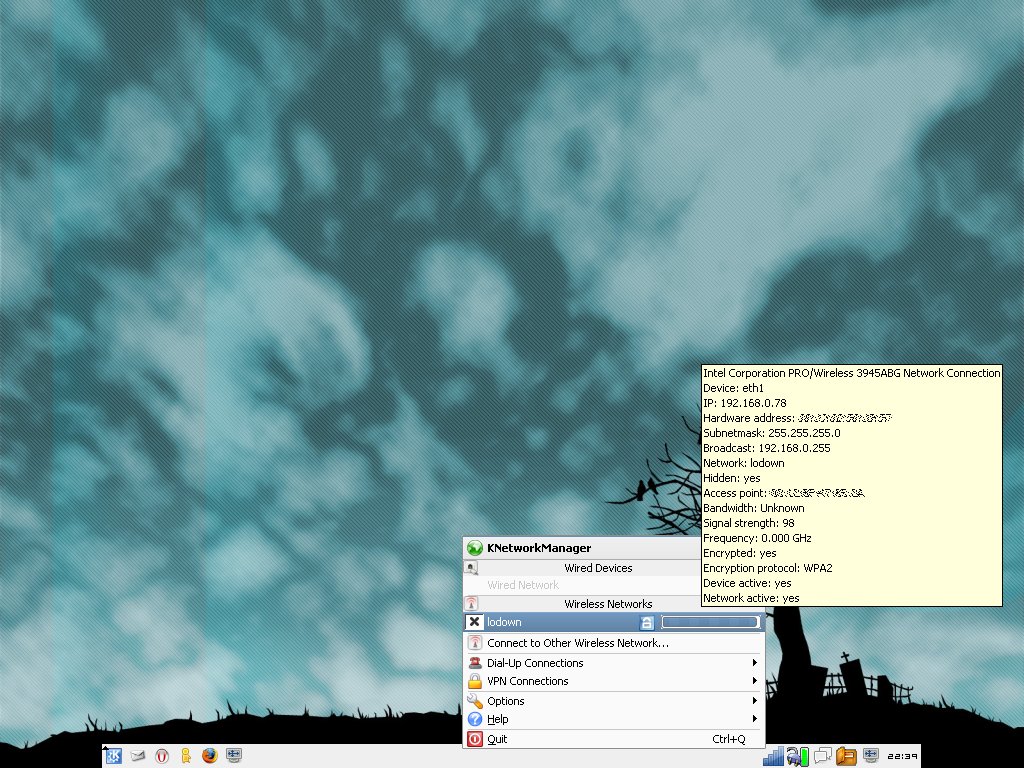Click 'Network active: yes' tooltip line

tap(751, 598)
